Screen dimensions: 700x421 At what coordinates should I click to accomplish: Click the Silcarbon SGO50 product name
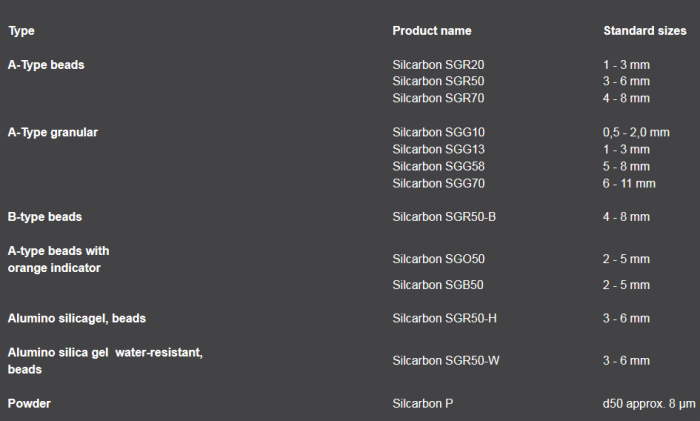(x=438, y=259)
